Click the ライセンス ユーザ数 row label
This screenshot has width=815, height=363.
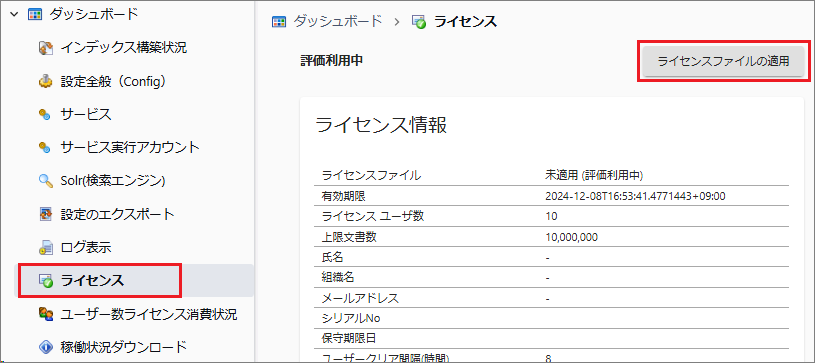pyautogui.click(x=373, y=216)
